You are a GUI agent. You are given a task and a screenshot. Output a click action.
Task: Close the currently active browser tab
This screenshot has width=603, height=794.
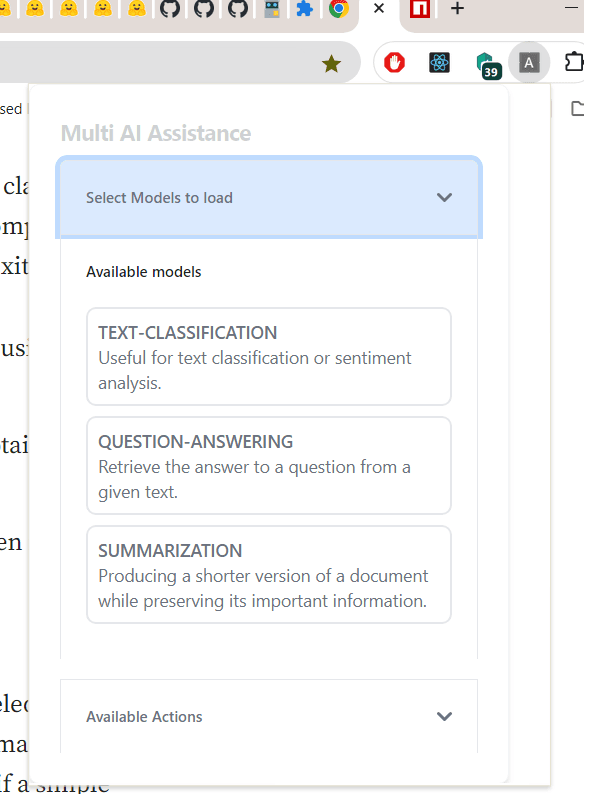pos(379,10)
